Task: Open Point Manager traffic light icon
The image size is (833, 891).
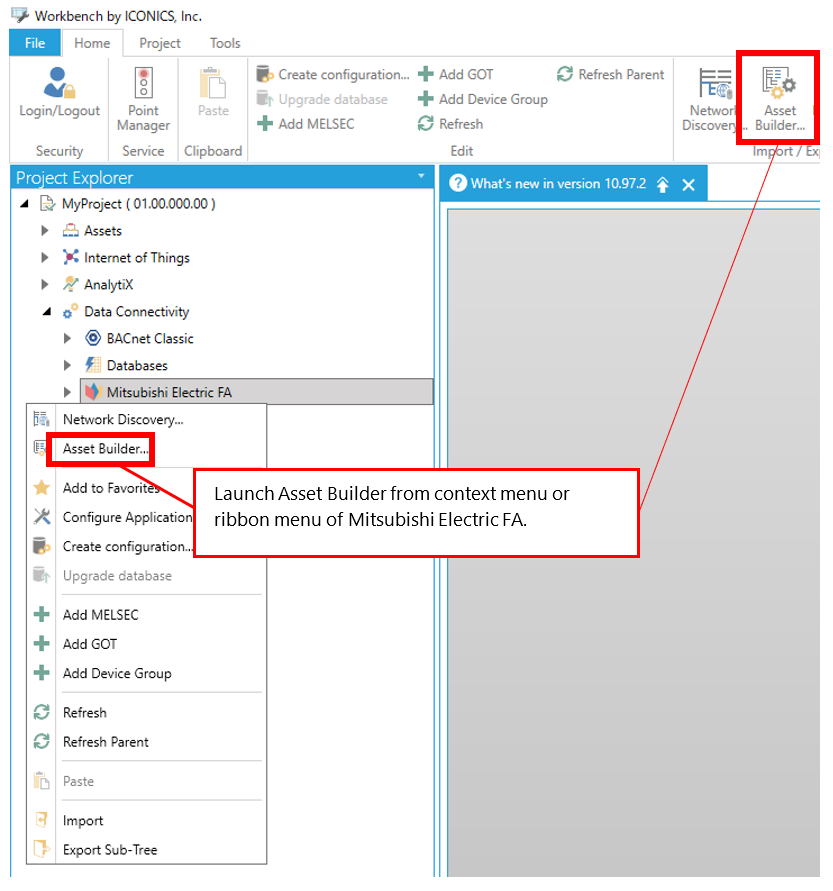Action: point(143,83)
